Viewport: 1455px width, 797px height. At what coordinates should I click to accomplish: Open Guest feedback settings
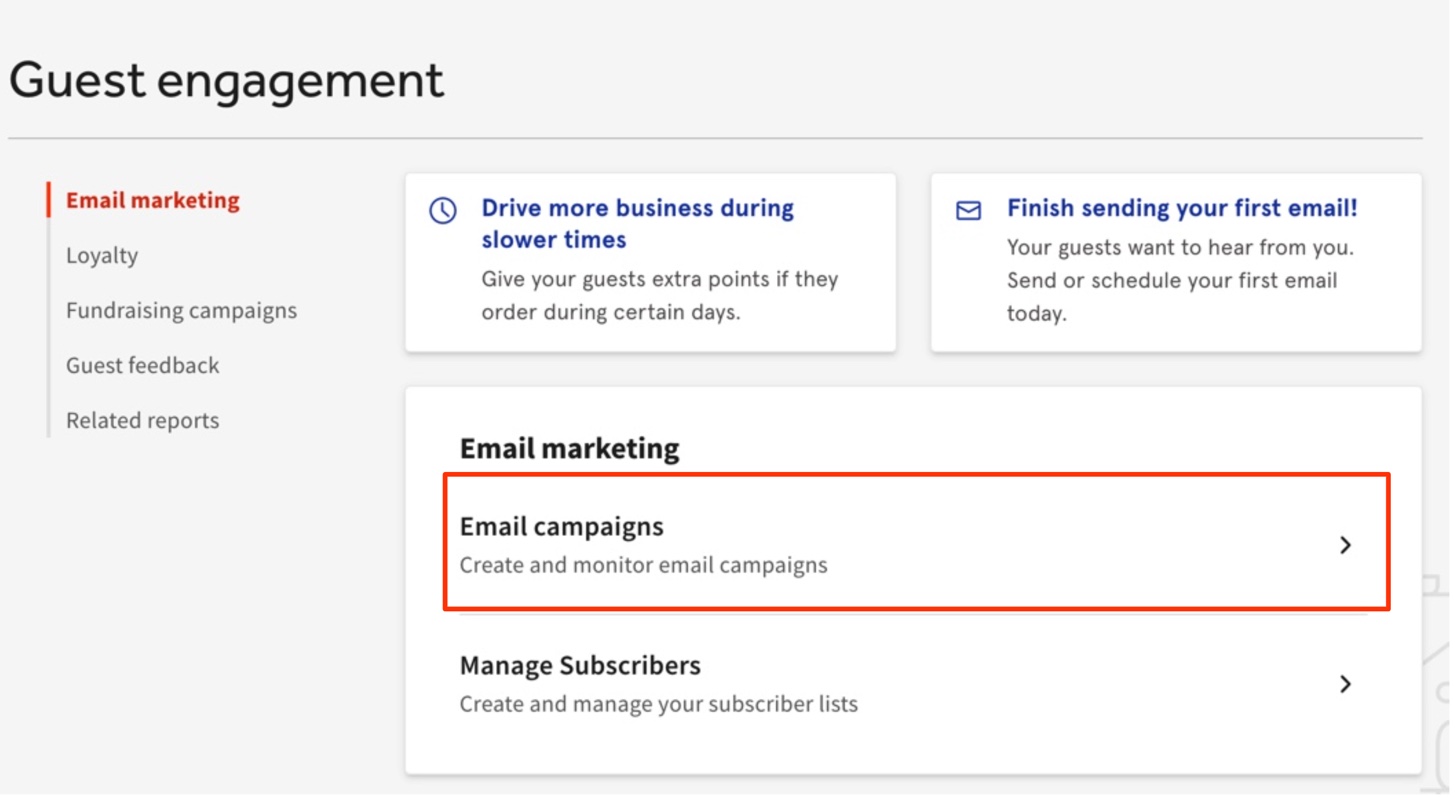(142, 365)
